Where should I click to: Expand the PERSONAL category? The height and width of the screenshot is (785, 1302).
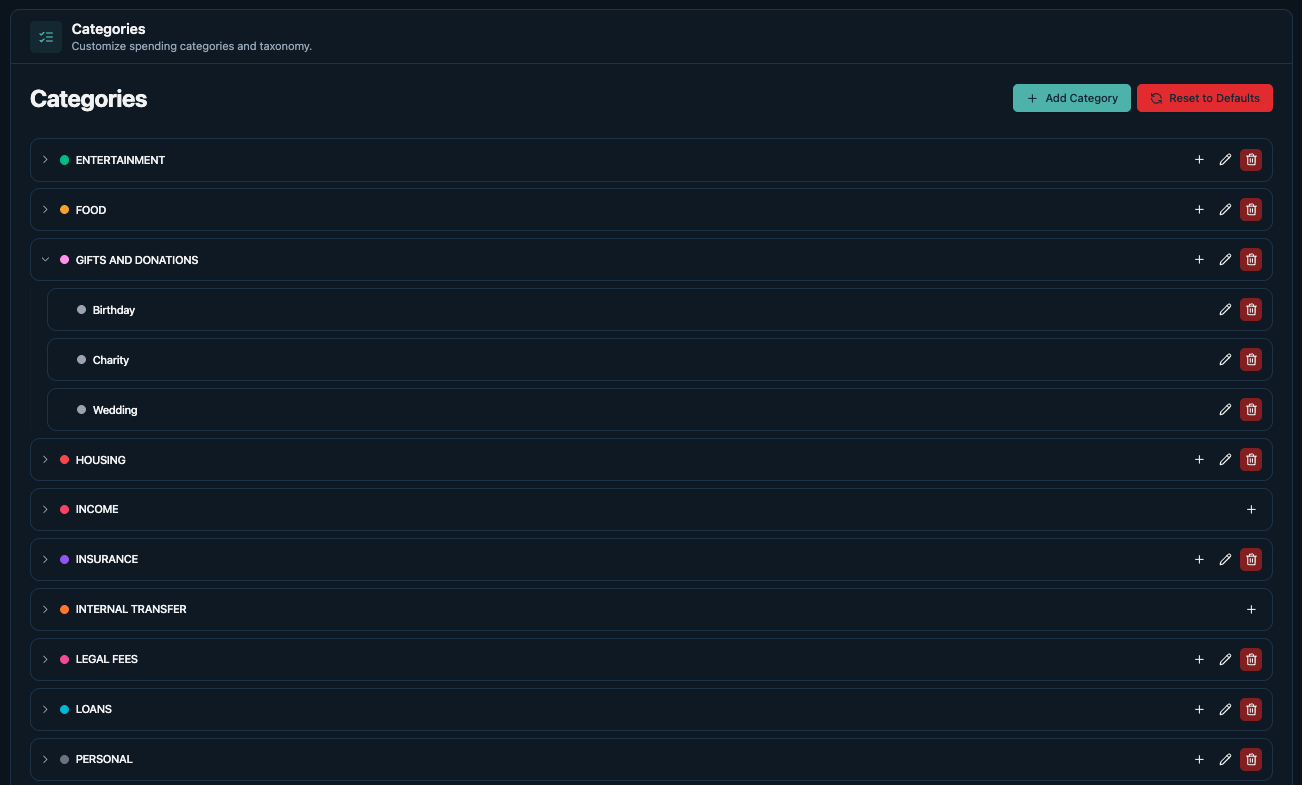(45, 759)
